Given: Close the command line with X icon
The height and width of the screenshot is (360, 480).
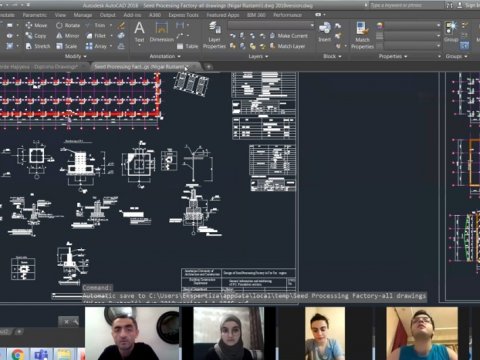Looking at the screenshot, I should coord(66,322).
